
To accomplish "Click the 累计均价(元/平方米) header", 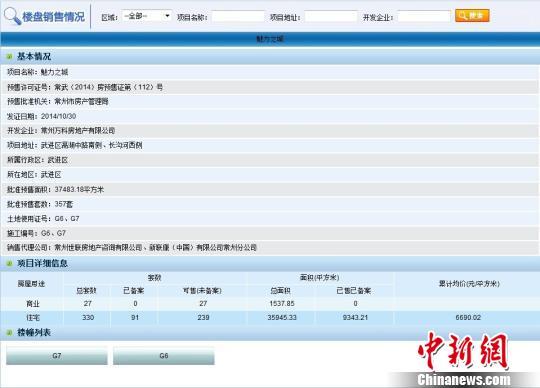I will pyautogui.click(x=469, y=284).
